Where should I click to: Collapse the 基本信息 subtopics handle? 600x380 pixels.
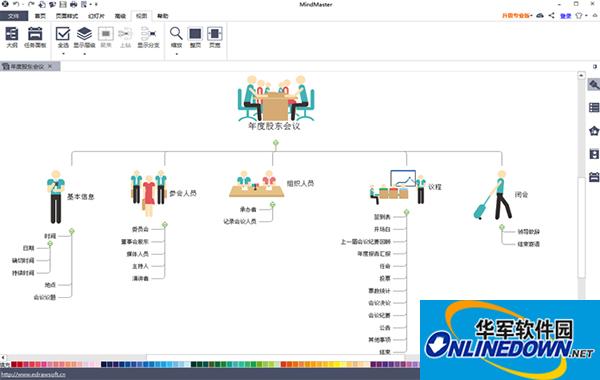click(72, 231)
